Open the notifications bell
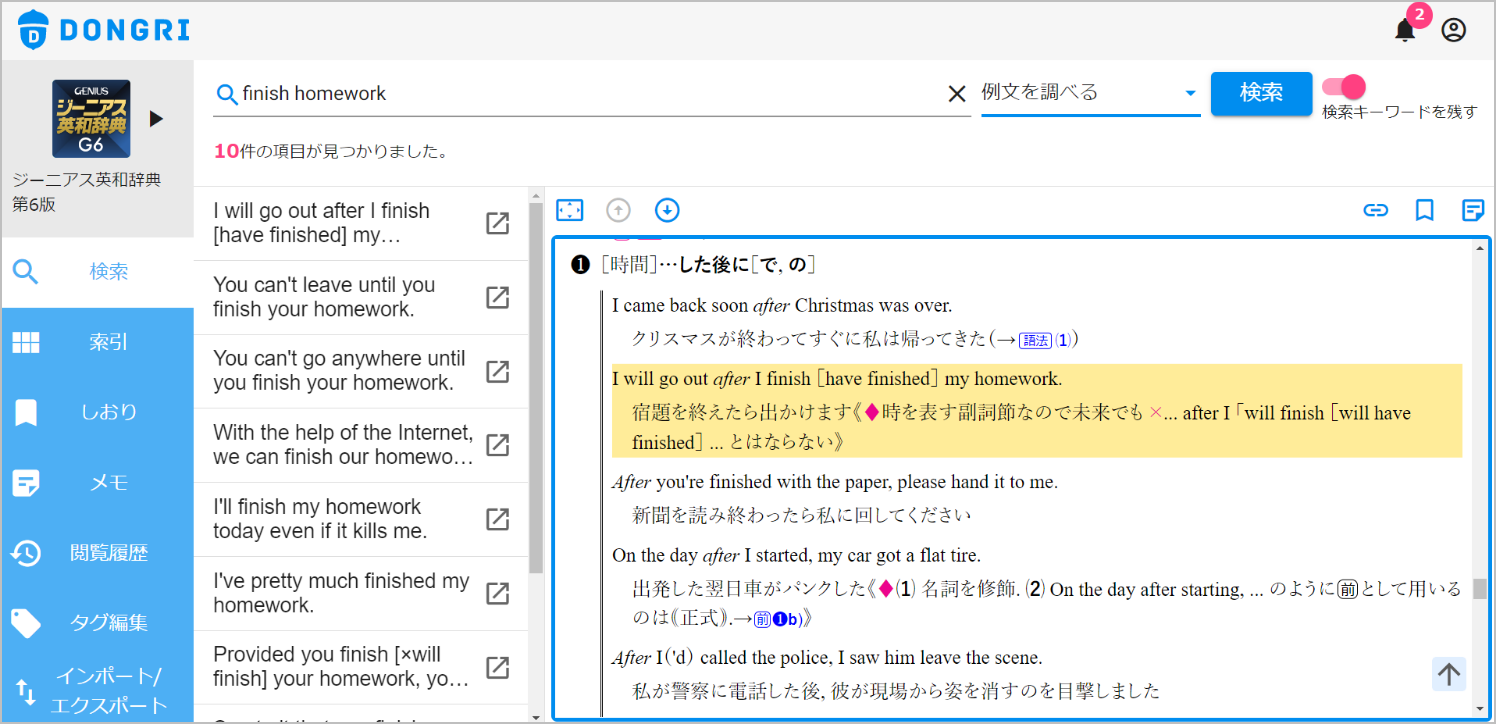The height and width of the screenshot is (724, 1496). [x=1405, y=30]
